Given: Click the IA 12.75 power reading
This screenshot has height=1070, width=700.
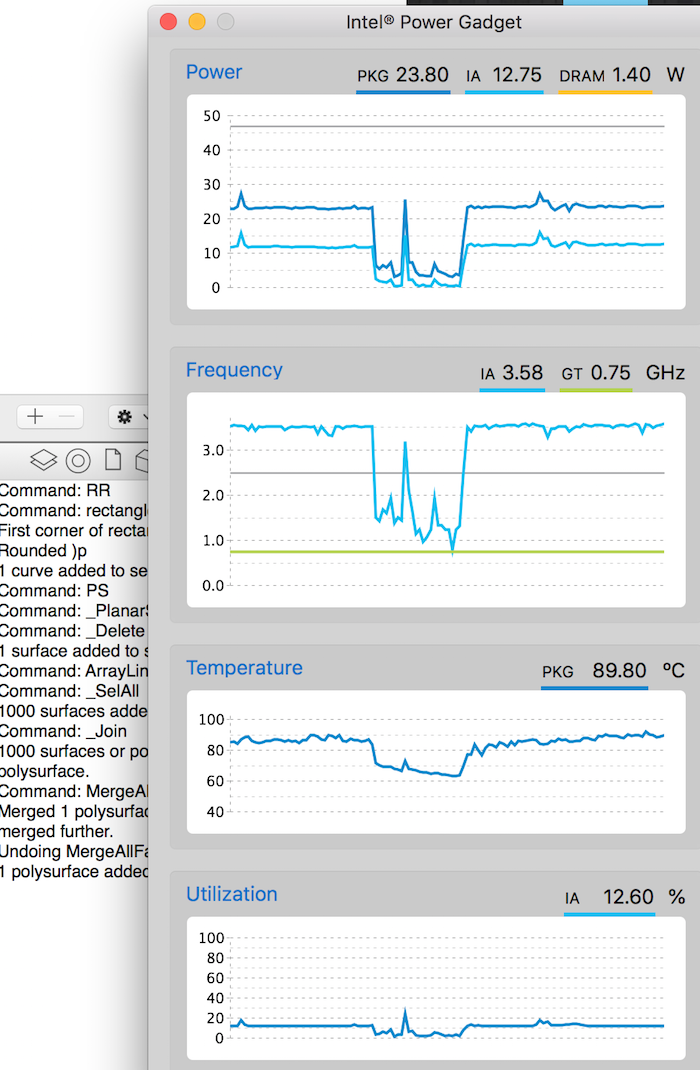Looking at the screenshot, I should pos(504,75).
